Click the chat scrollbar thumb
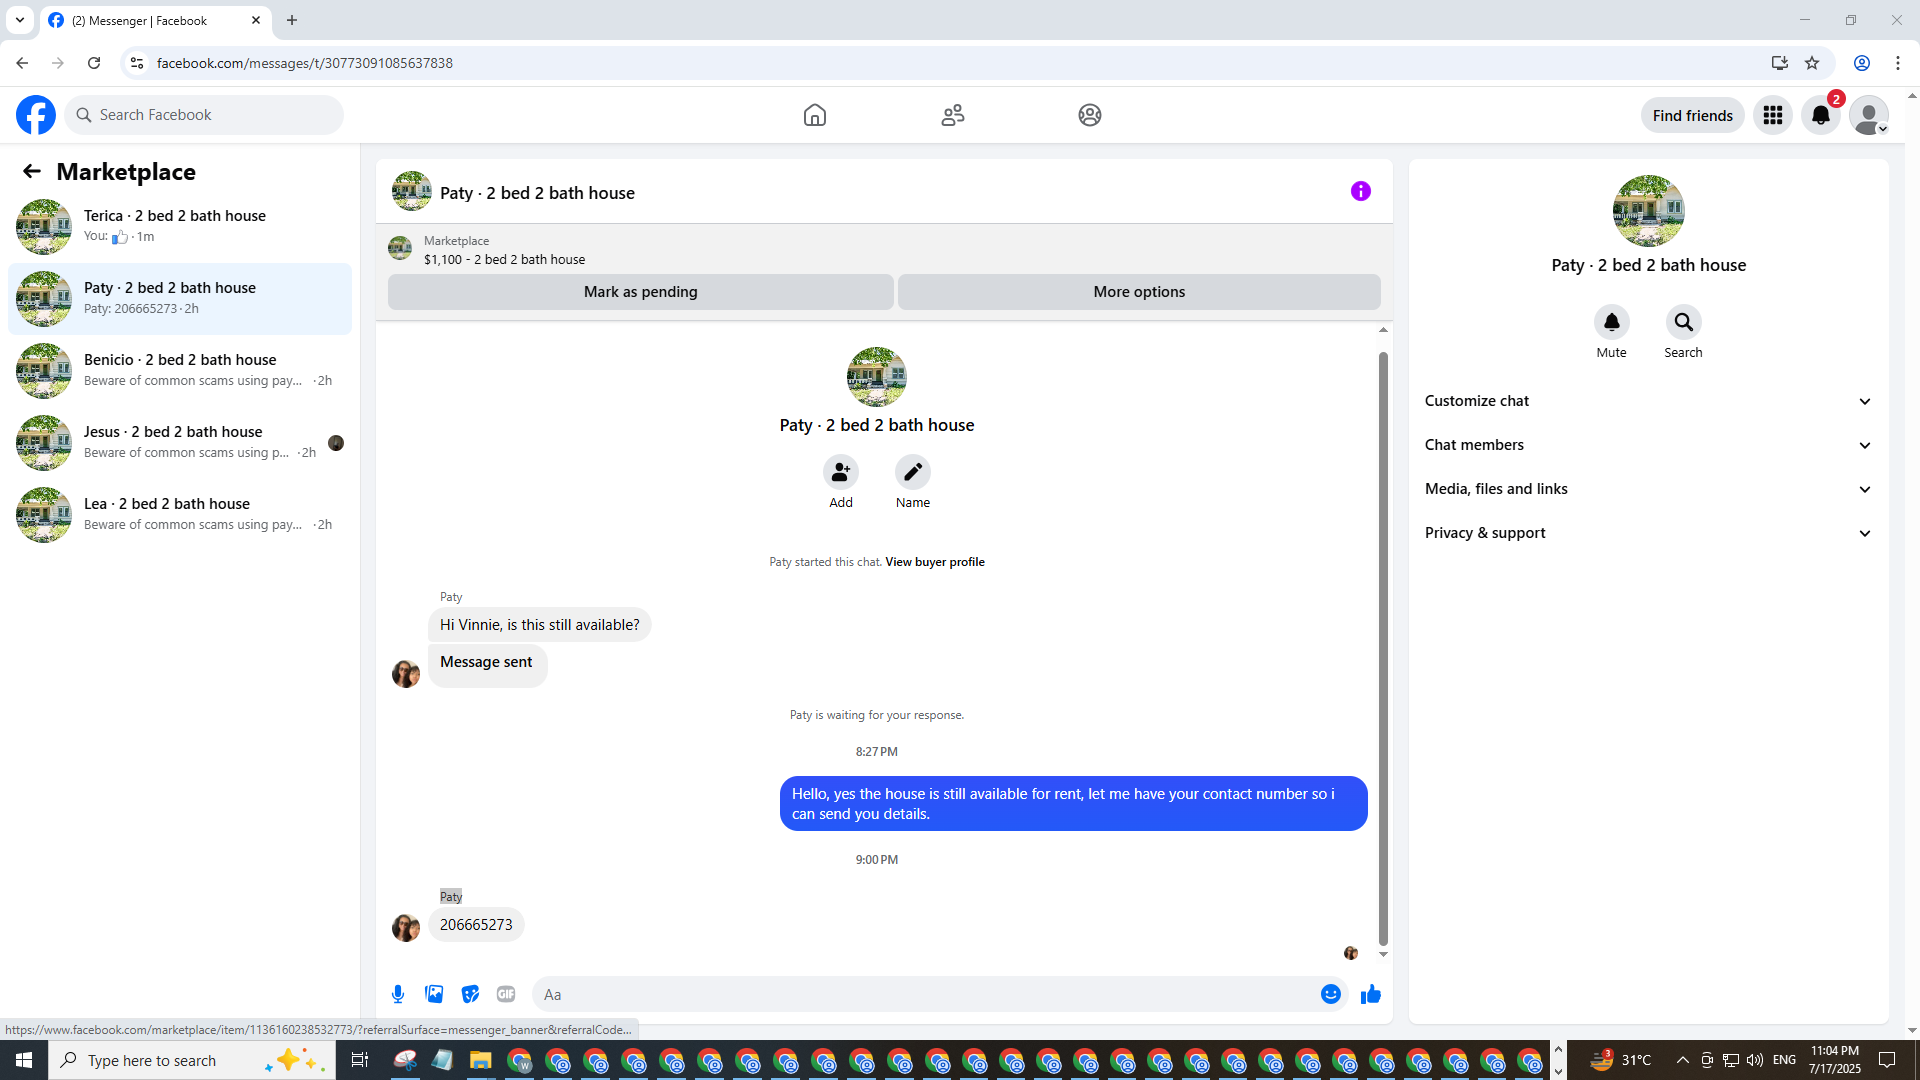This screenshot has width=1920, height=1080. tap(1383, 648)
